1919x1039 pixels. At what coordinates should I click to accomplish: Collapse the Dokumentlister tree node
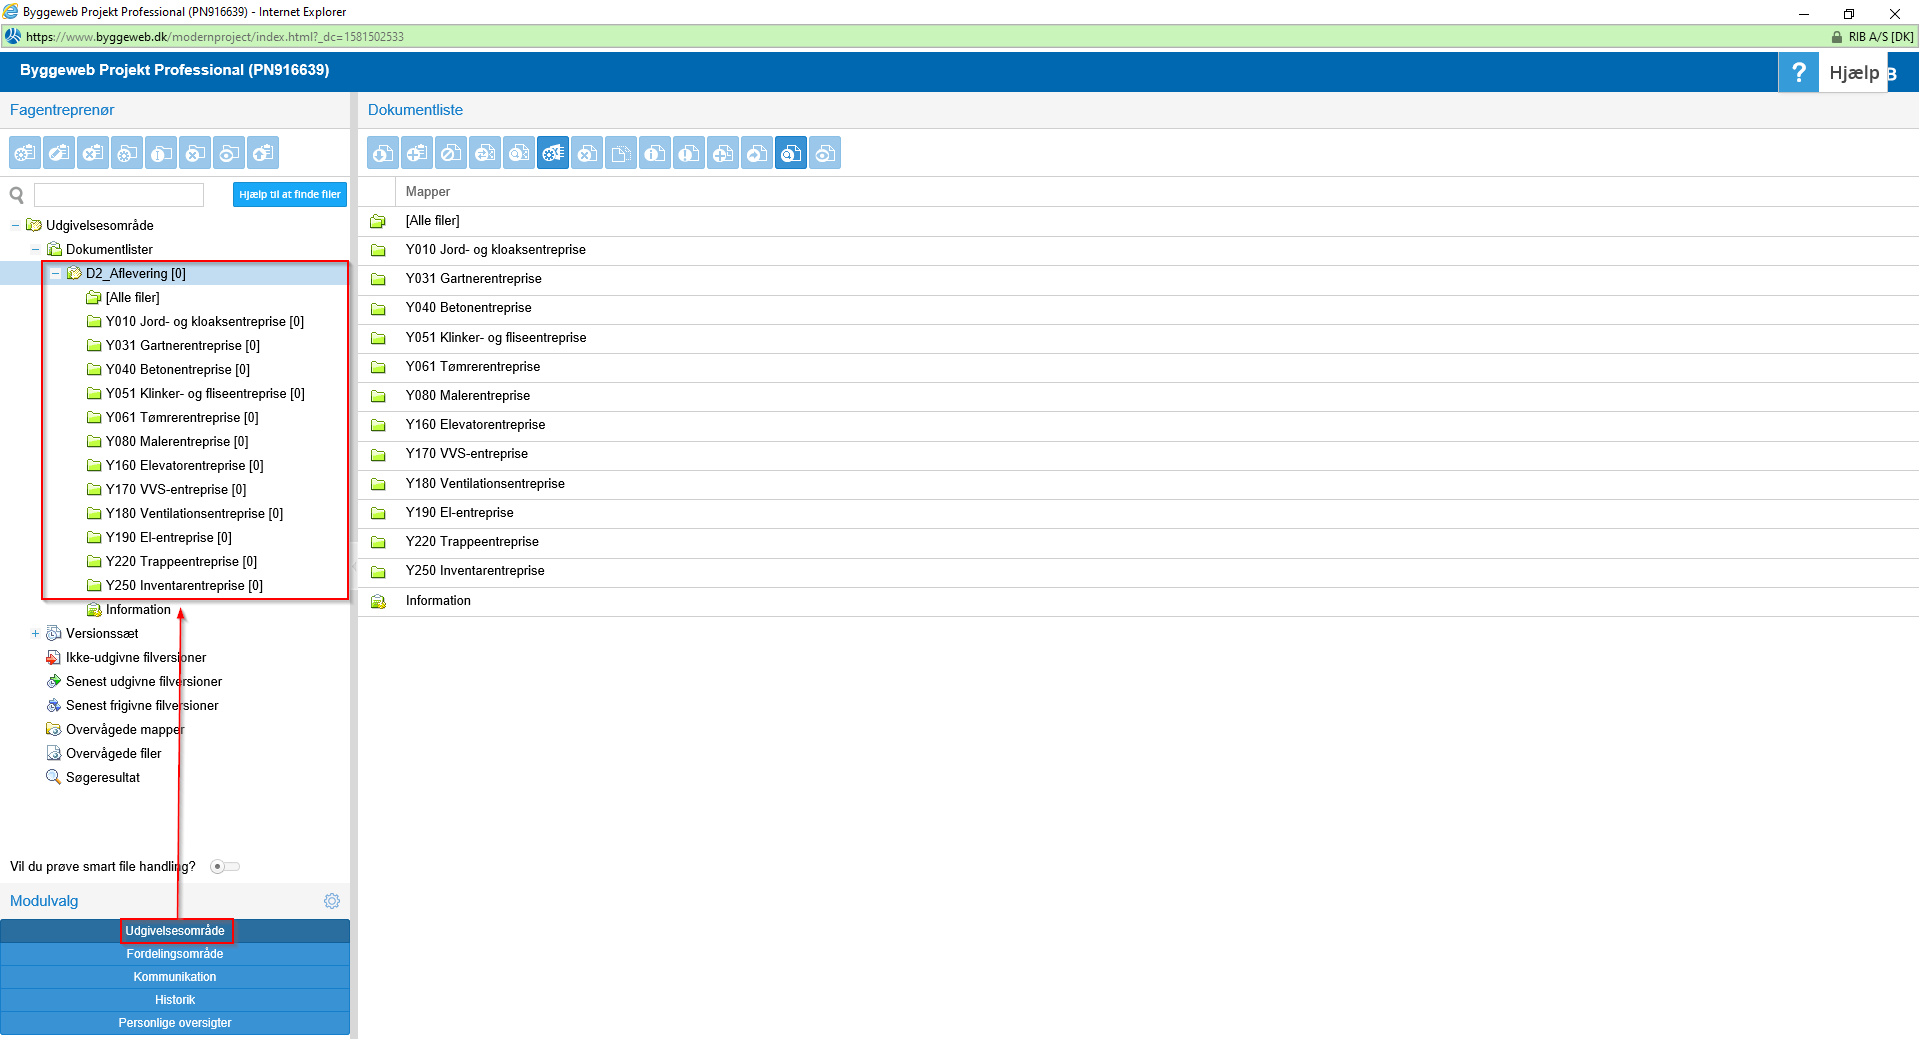(35, 250)
